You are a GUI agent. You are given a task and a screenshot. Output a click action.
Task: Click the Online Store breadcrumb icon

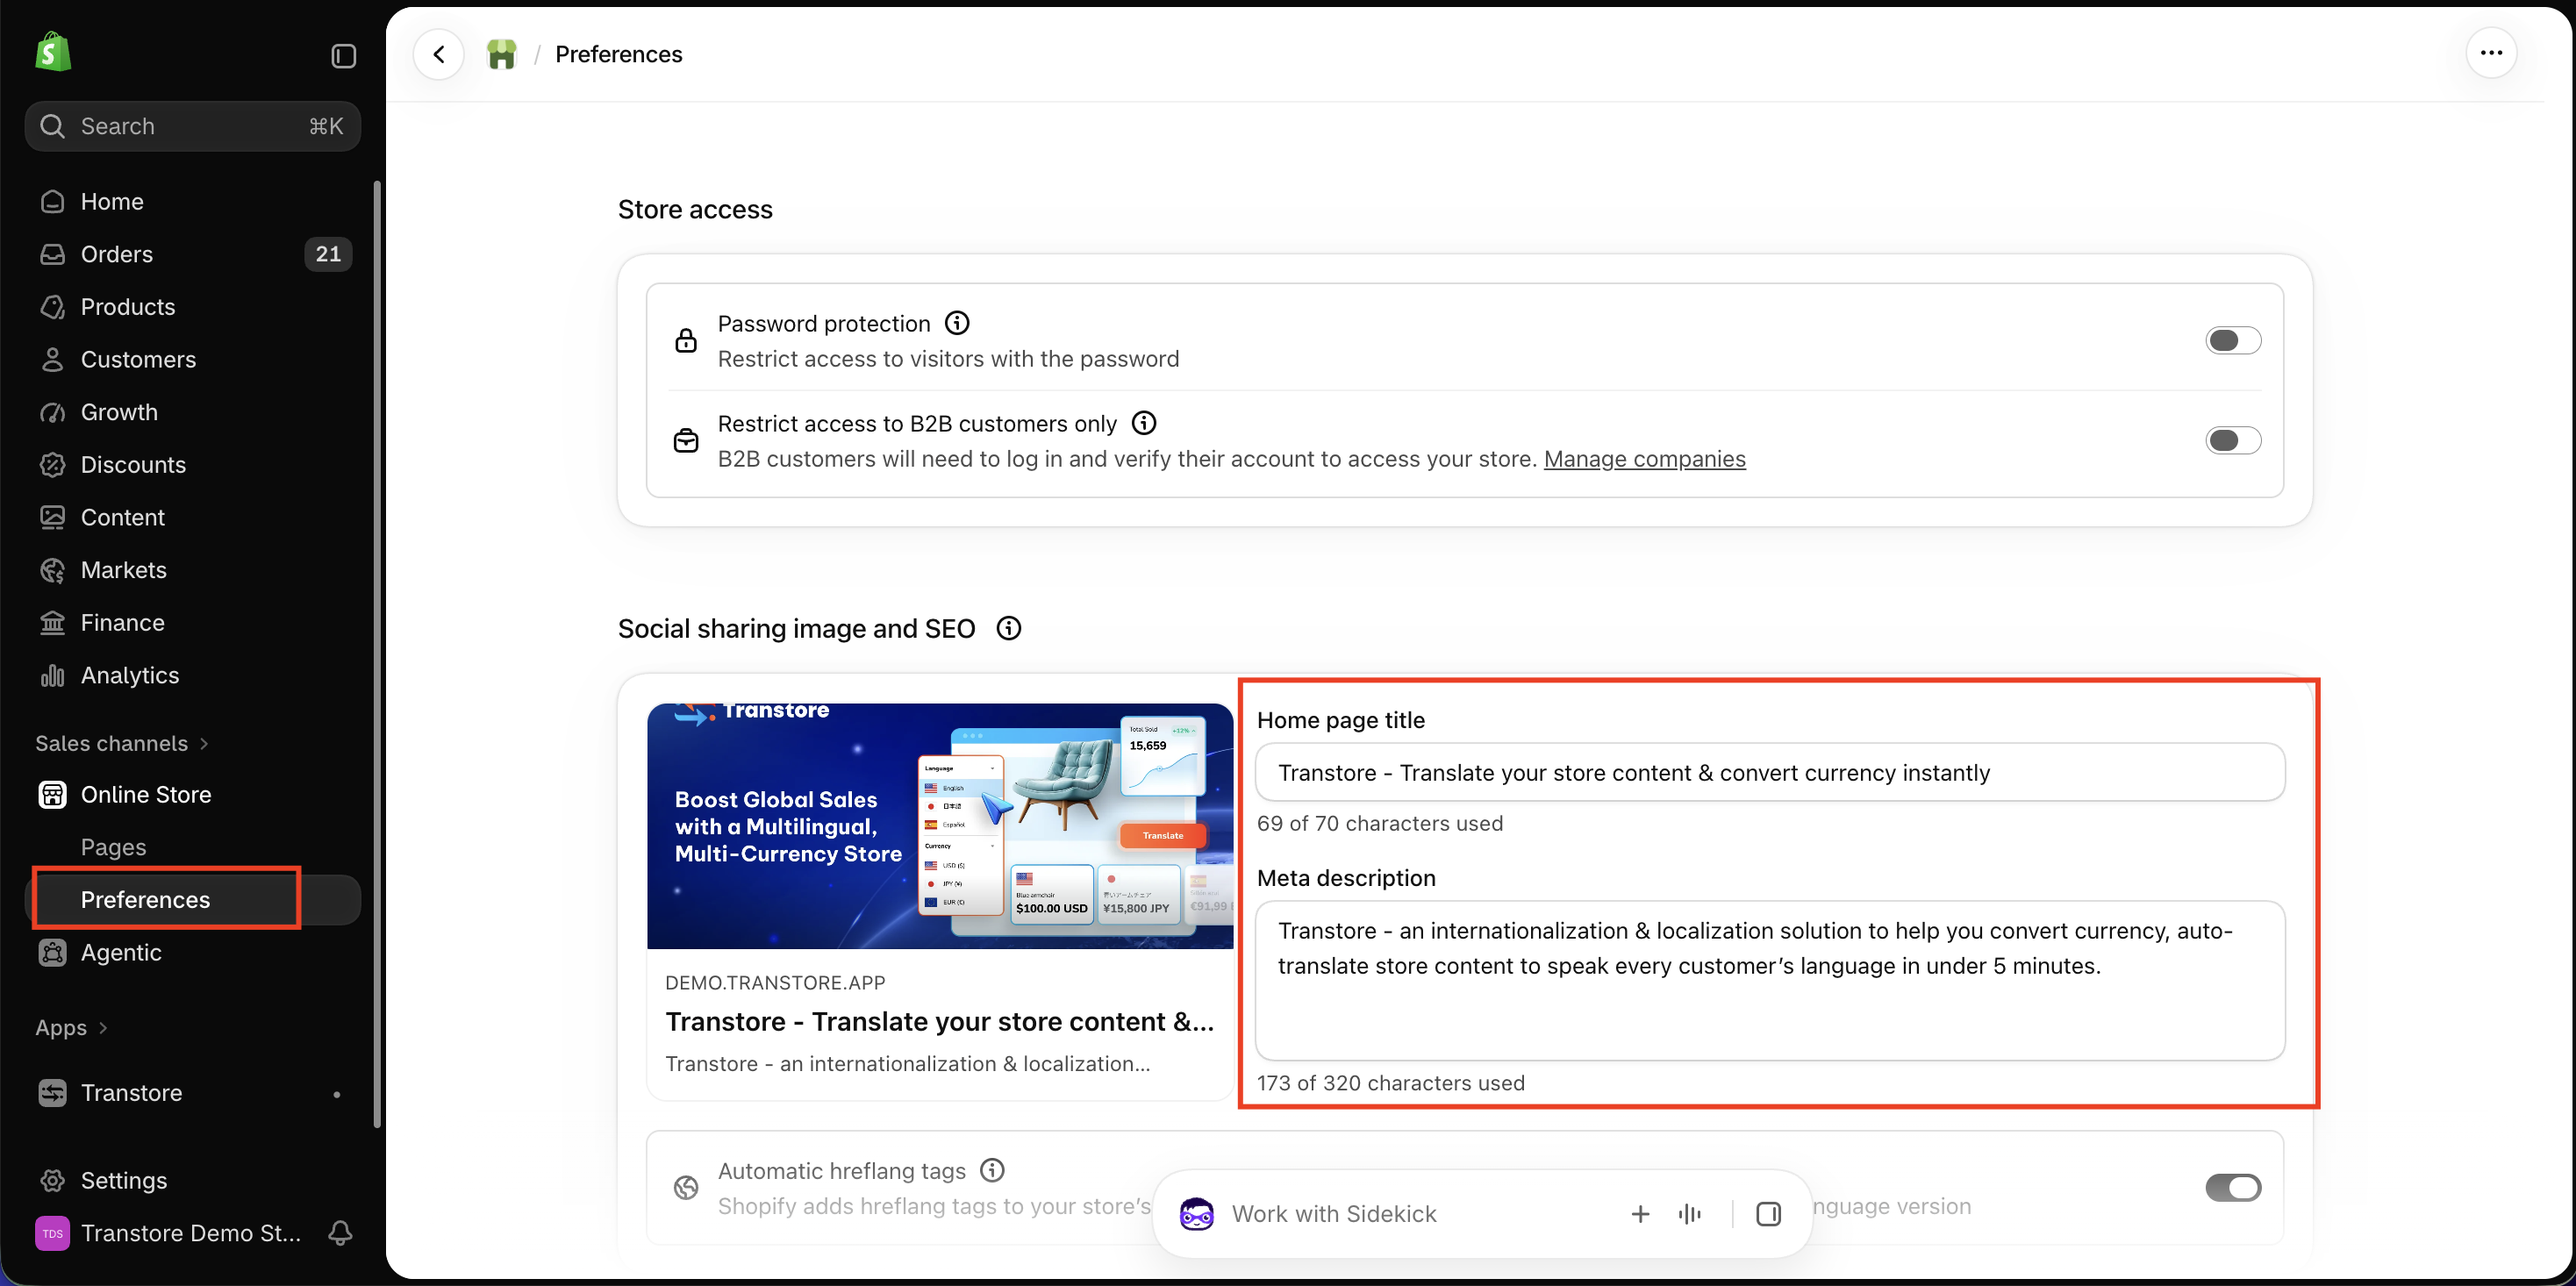[x=502, y=54]
